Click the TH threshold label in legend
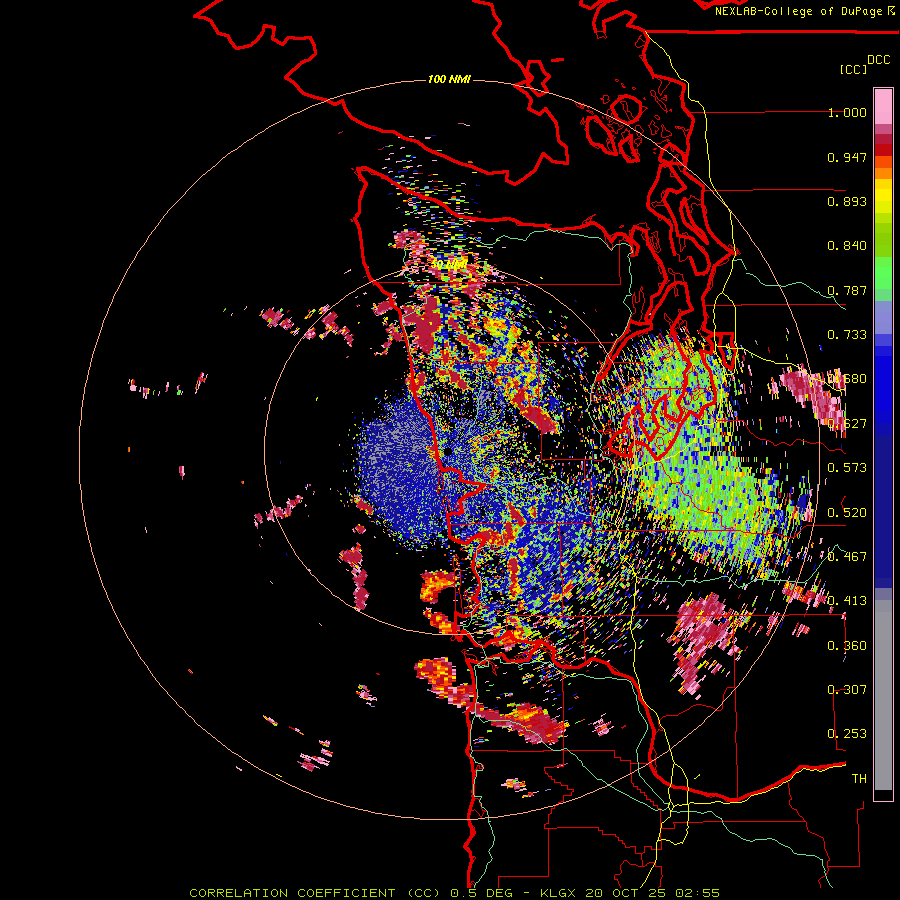This screenshot has width=900, height=900. [x=859, y=779]
